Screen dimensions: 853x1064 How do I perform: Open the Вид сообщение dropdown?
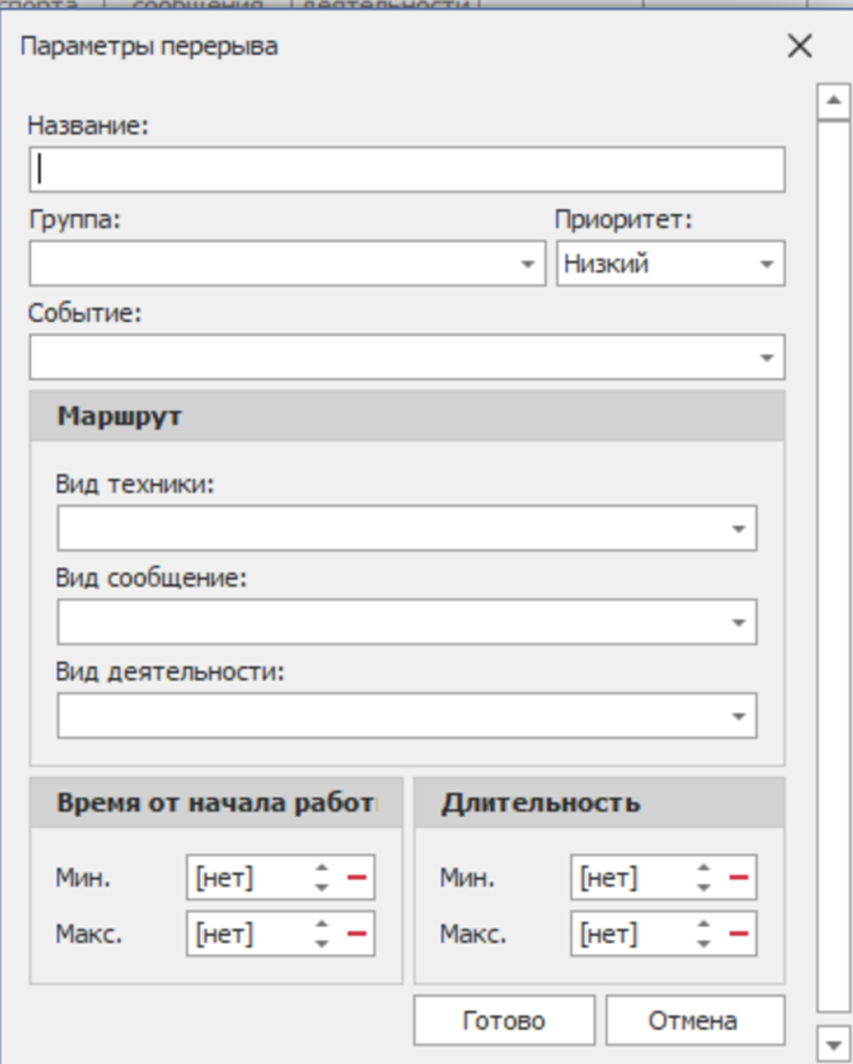coord(738,623)
